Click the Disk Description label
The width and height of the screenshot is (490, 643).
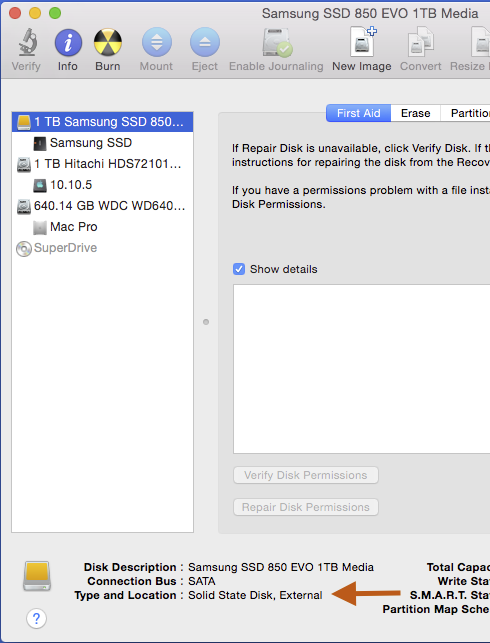coord(130,567)
